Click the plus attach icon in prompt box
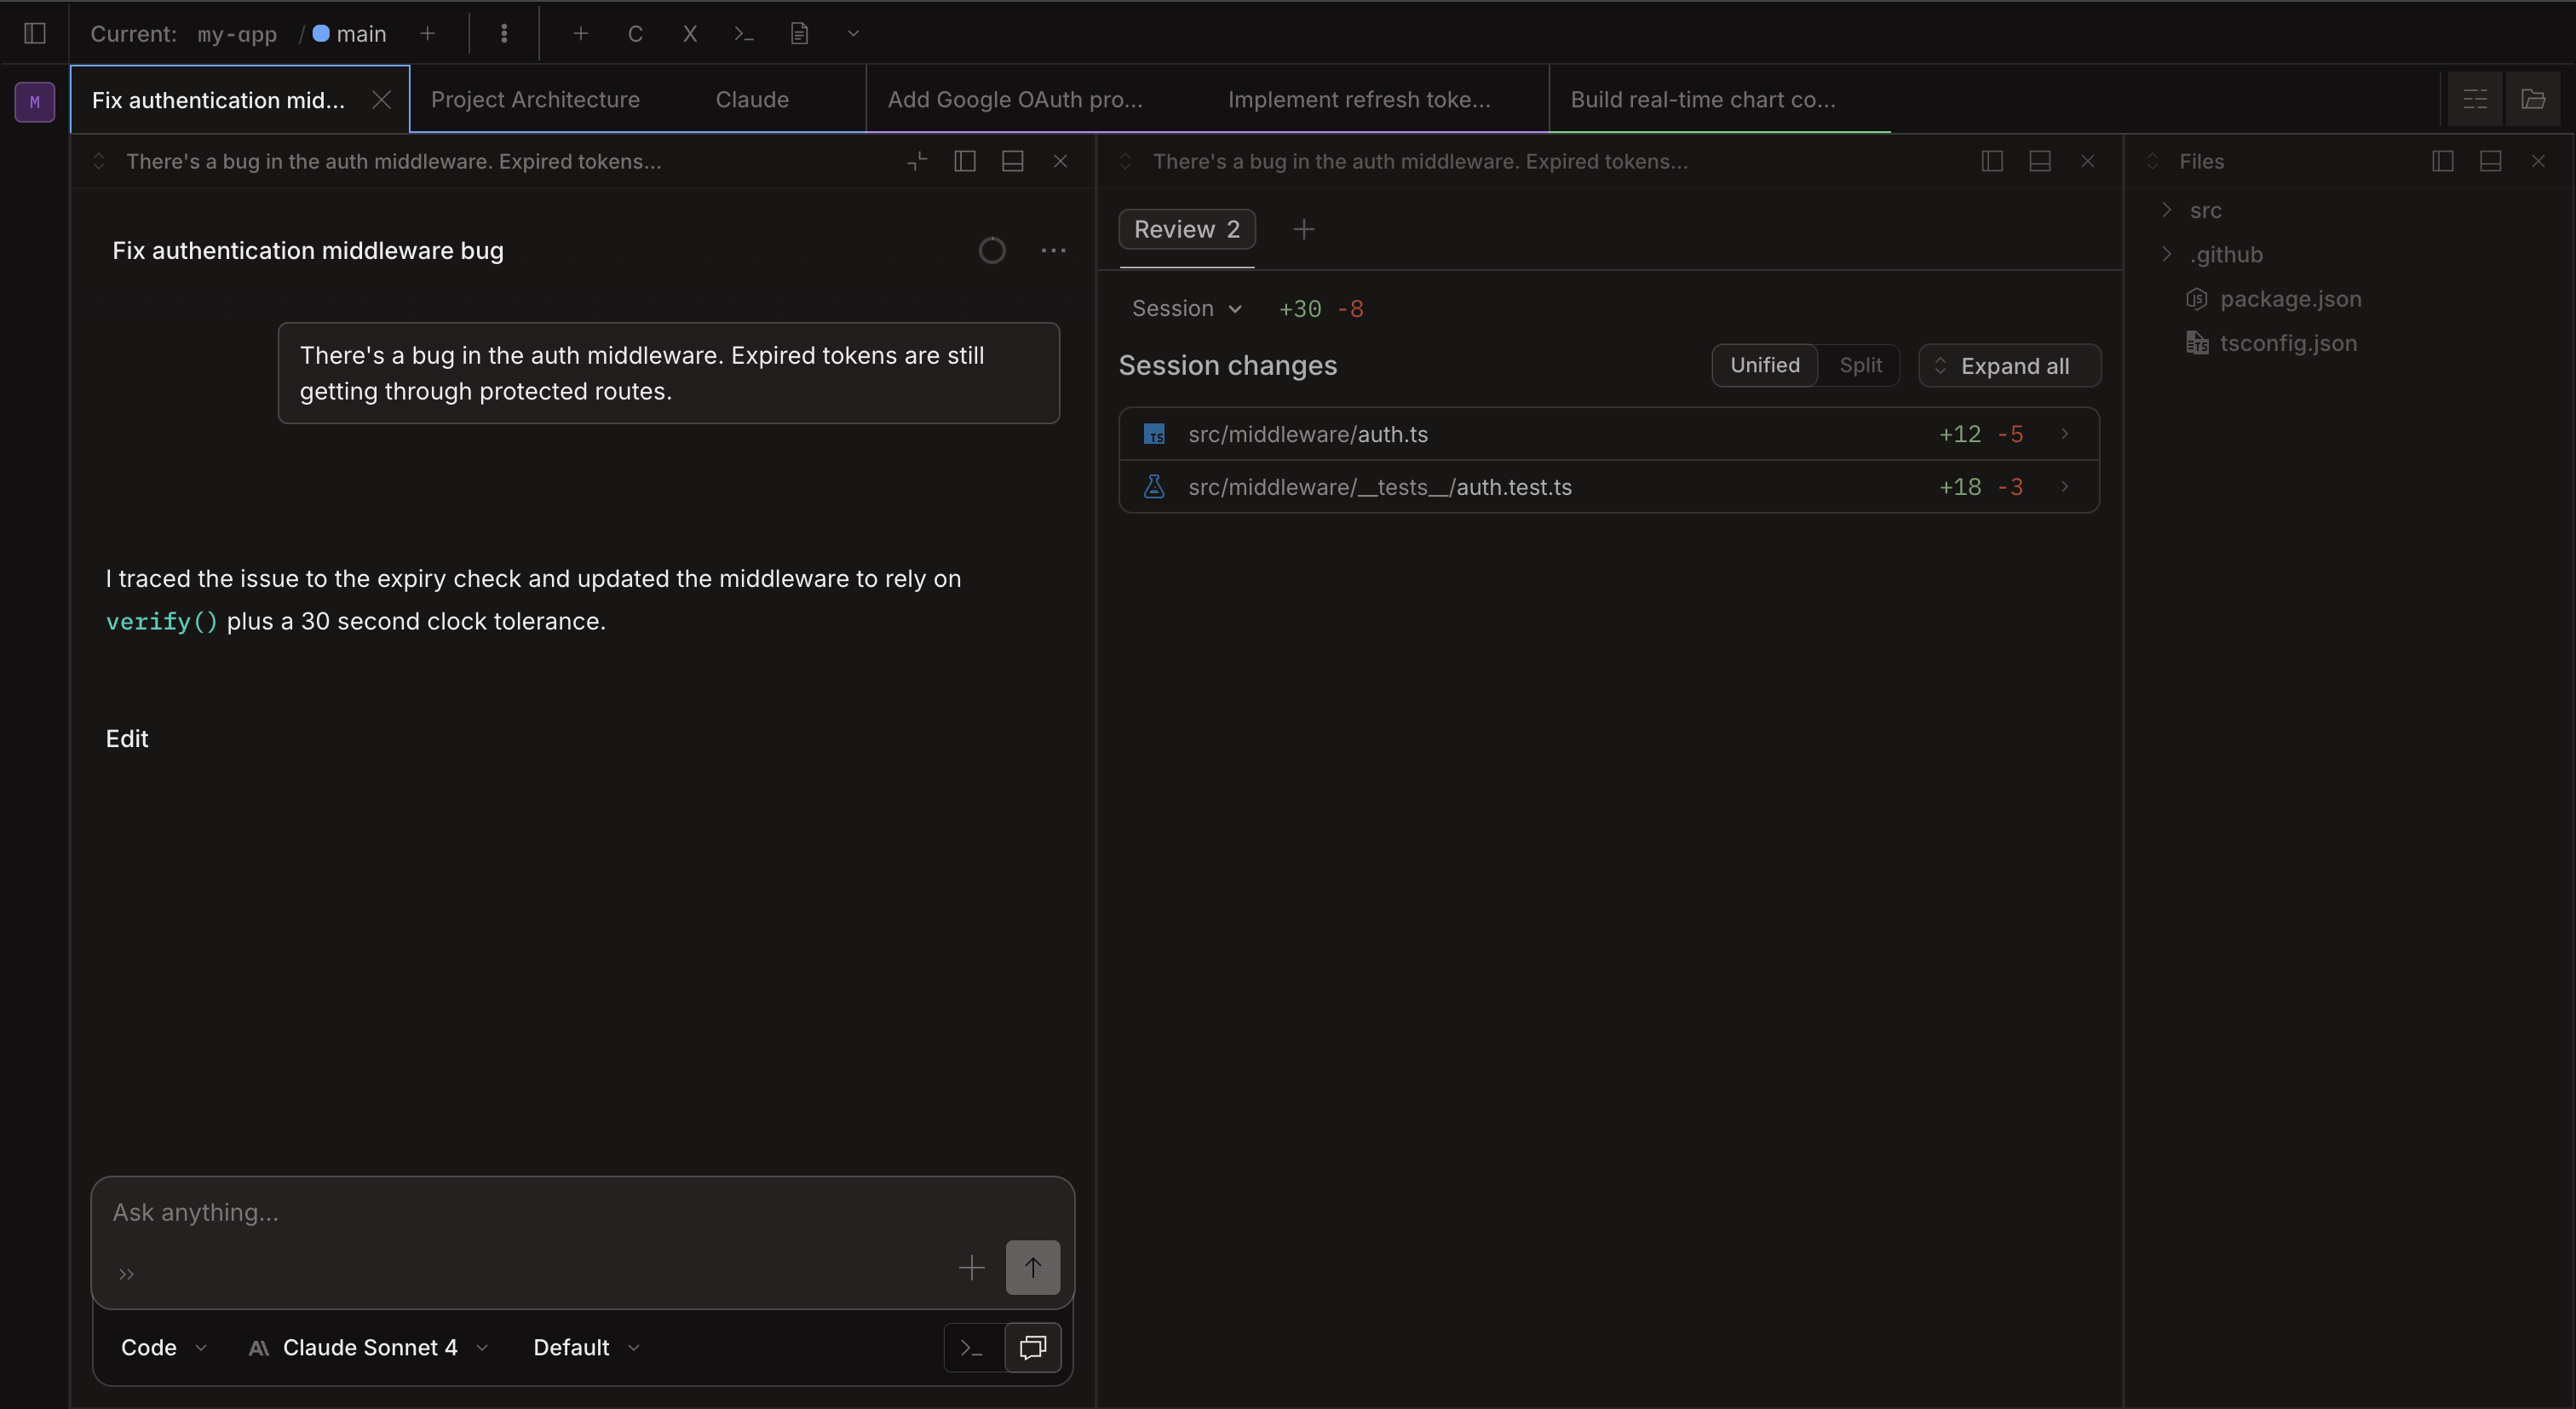This screenshot has width=2576, height=1409. click(971, 1267)
